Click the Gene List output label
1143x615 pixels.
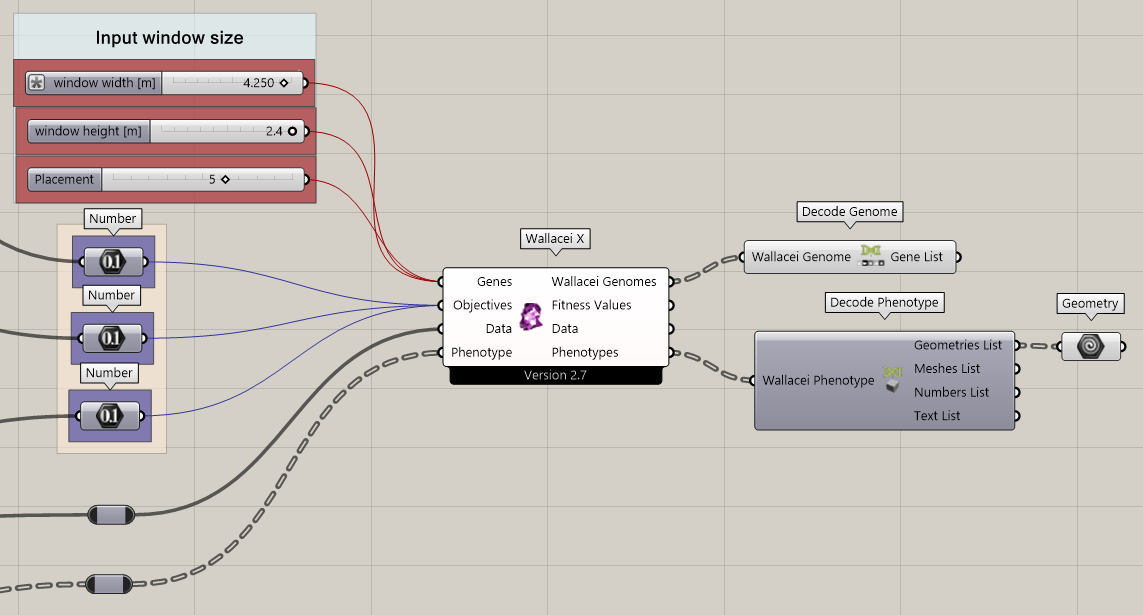coord(917,256)
